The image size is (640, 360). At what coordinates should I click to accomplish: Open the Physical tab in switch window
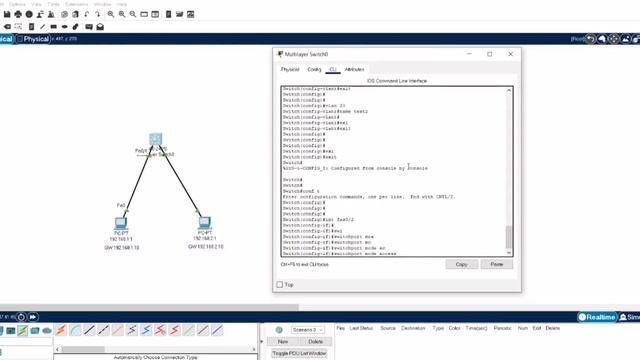[x=290, y=69]
